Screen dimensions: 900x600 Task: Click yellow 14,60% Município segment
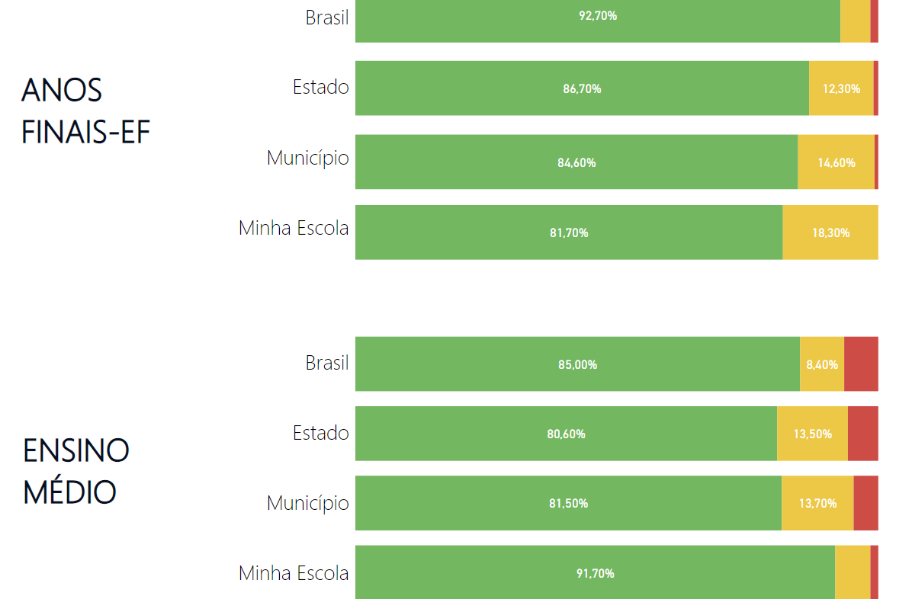[x=836, y=162]
